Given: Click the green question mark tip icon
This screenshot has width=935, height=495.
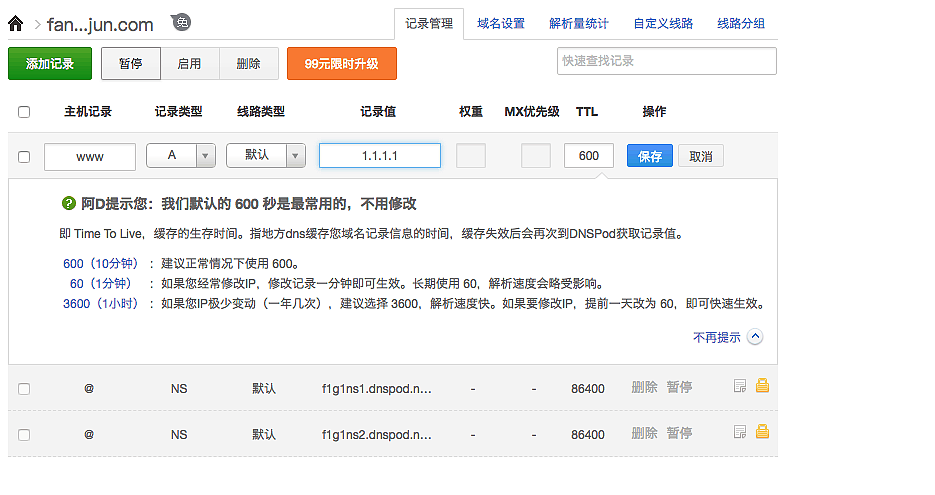Looking at the screenshot, I should [x=68, y=203].
